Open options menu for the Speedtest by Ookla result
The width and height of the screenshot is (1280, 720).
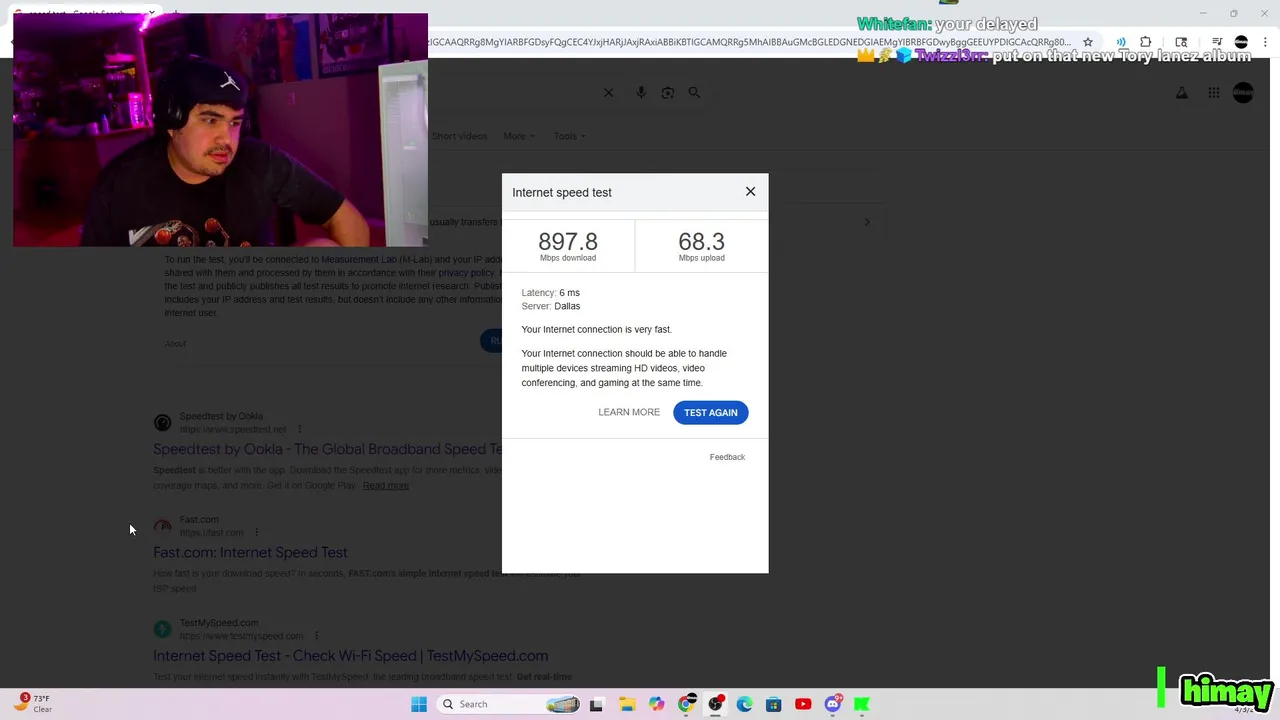pyautogui.click(x=299, y=429)
